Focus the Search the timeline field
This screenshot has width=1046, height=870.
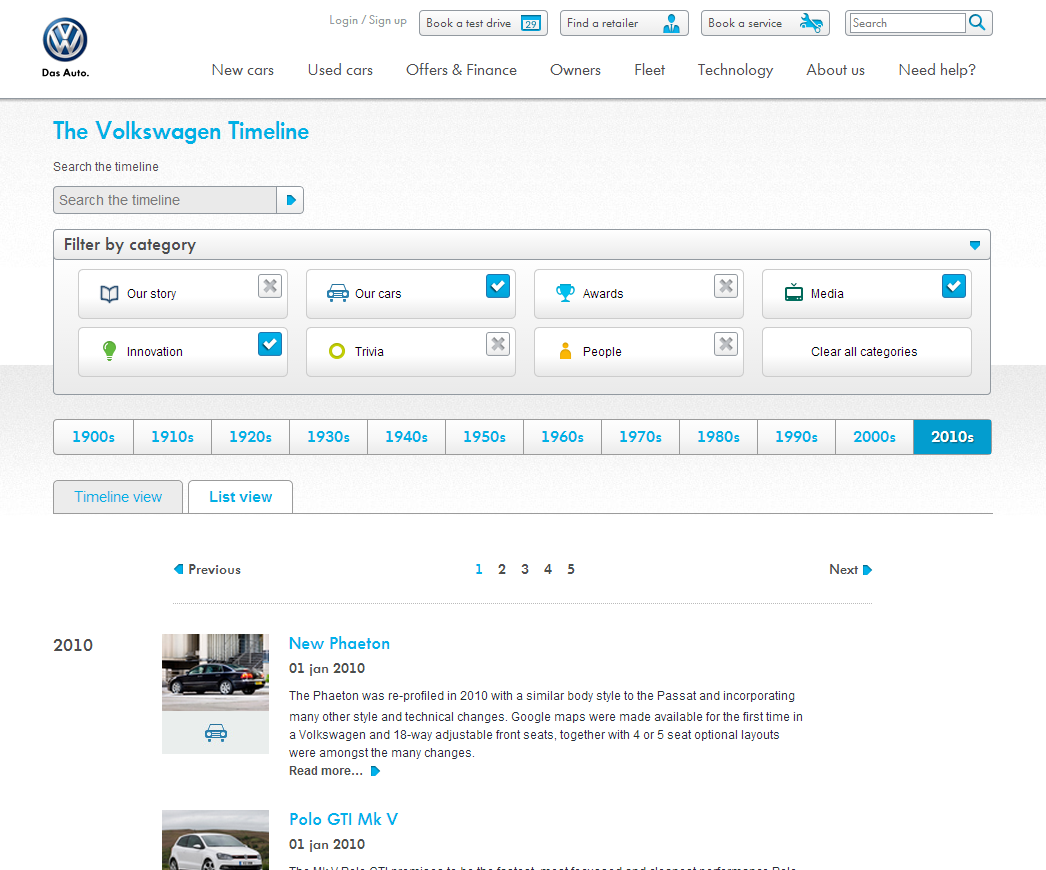pos(165,200)
